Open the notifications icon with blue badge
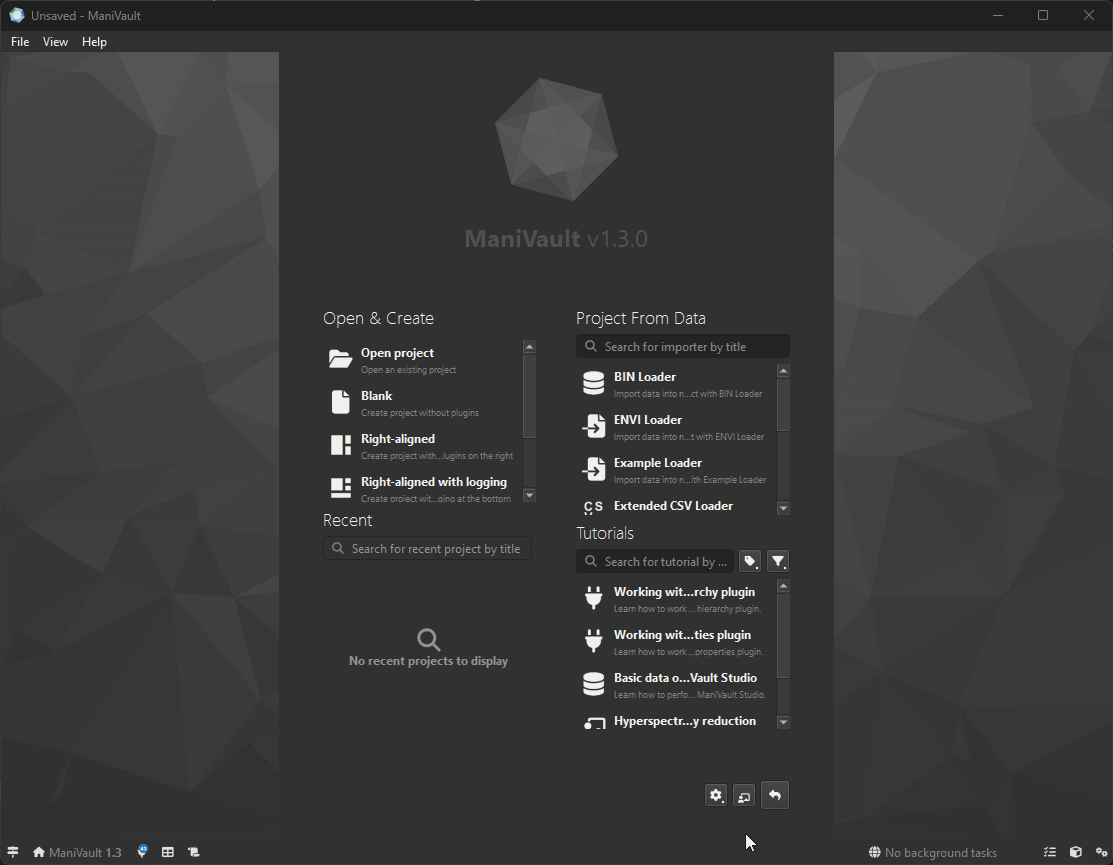The image size is (1113, 865). 143,851
